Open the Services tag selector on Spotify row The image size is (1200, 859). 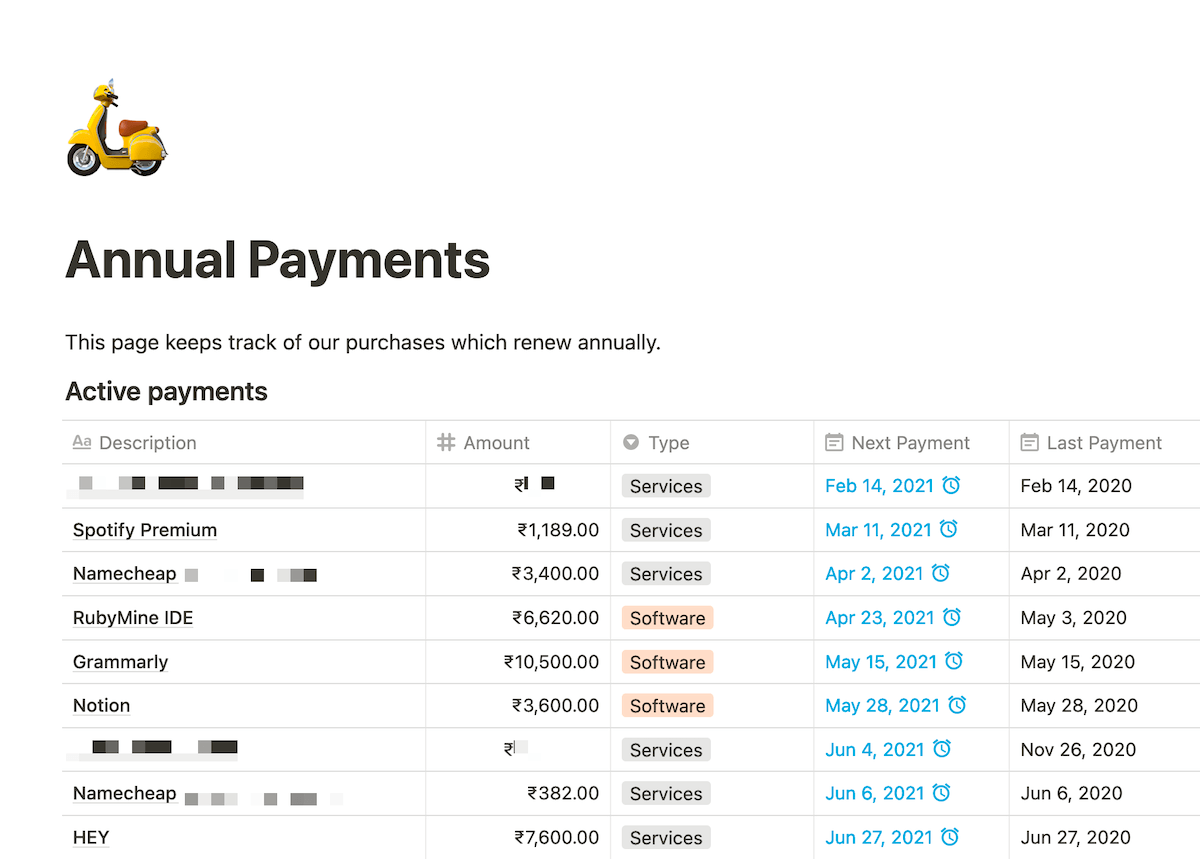pyautogui.click(x=665, y=529)
